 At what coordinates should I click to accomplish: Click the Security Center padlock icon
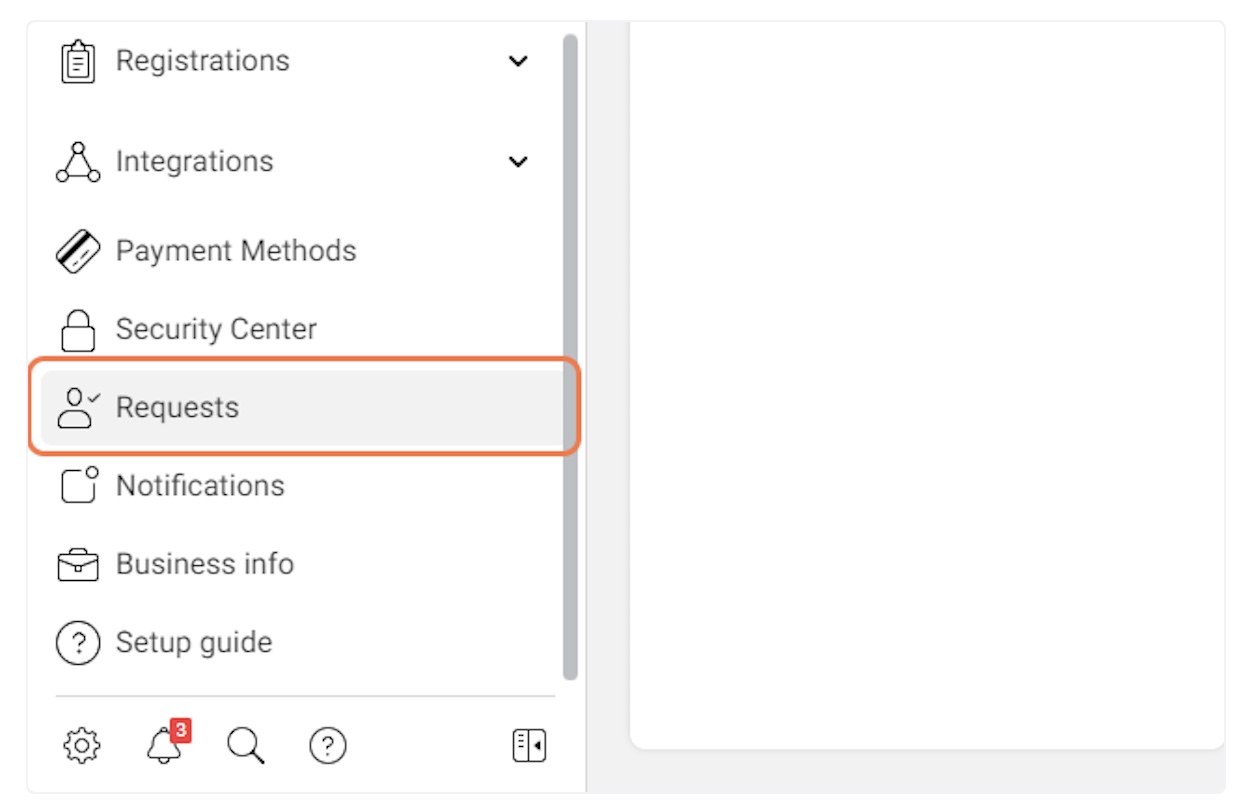pos(78,330)
